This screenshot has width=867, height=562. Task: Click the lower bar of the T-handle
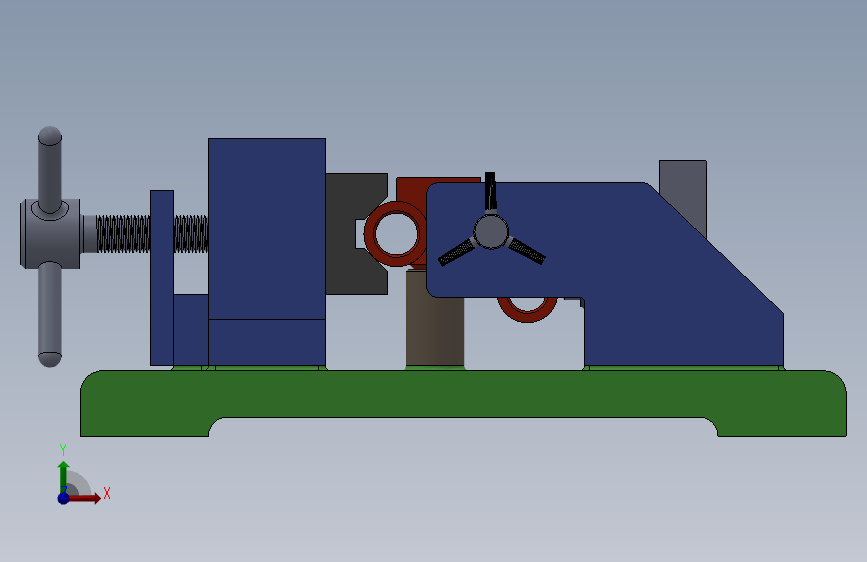point(50,314)
